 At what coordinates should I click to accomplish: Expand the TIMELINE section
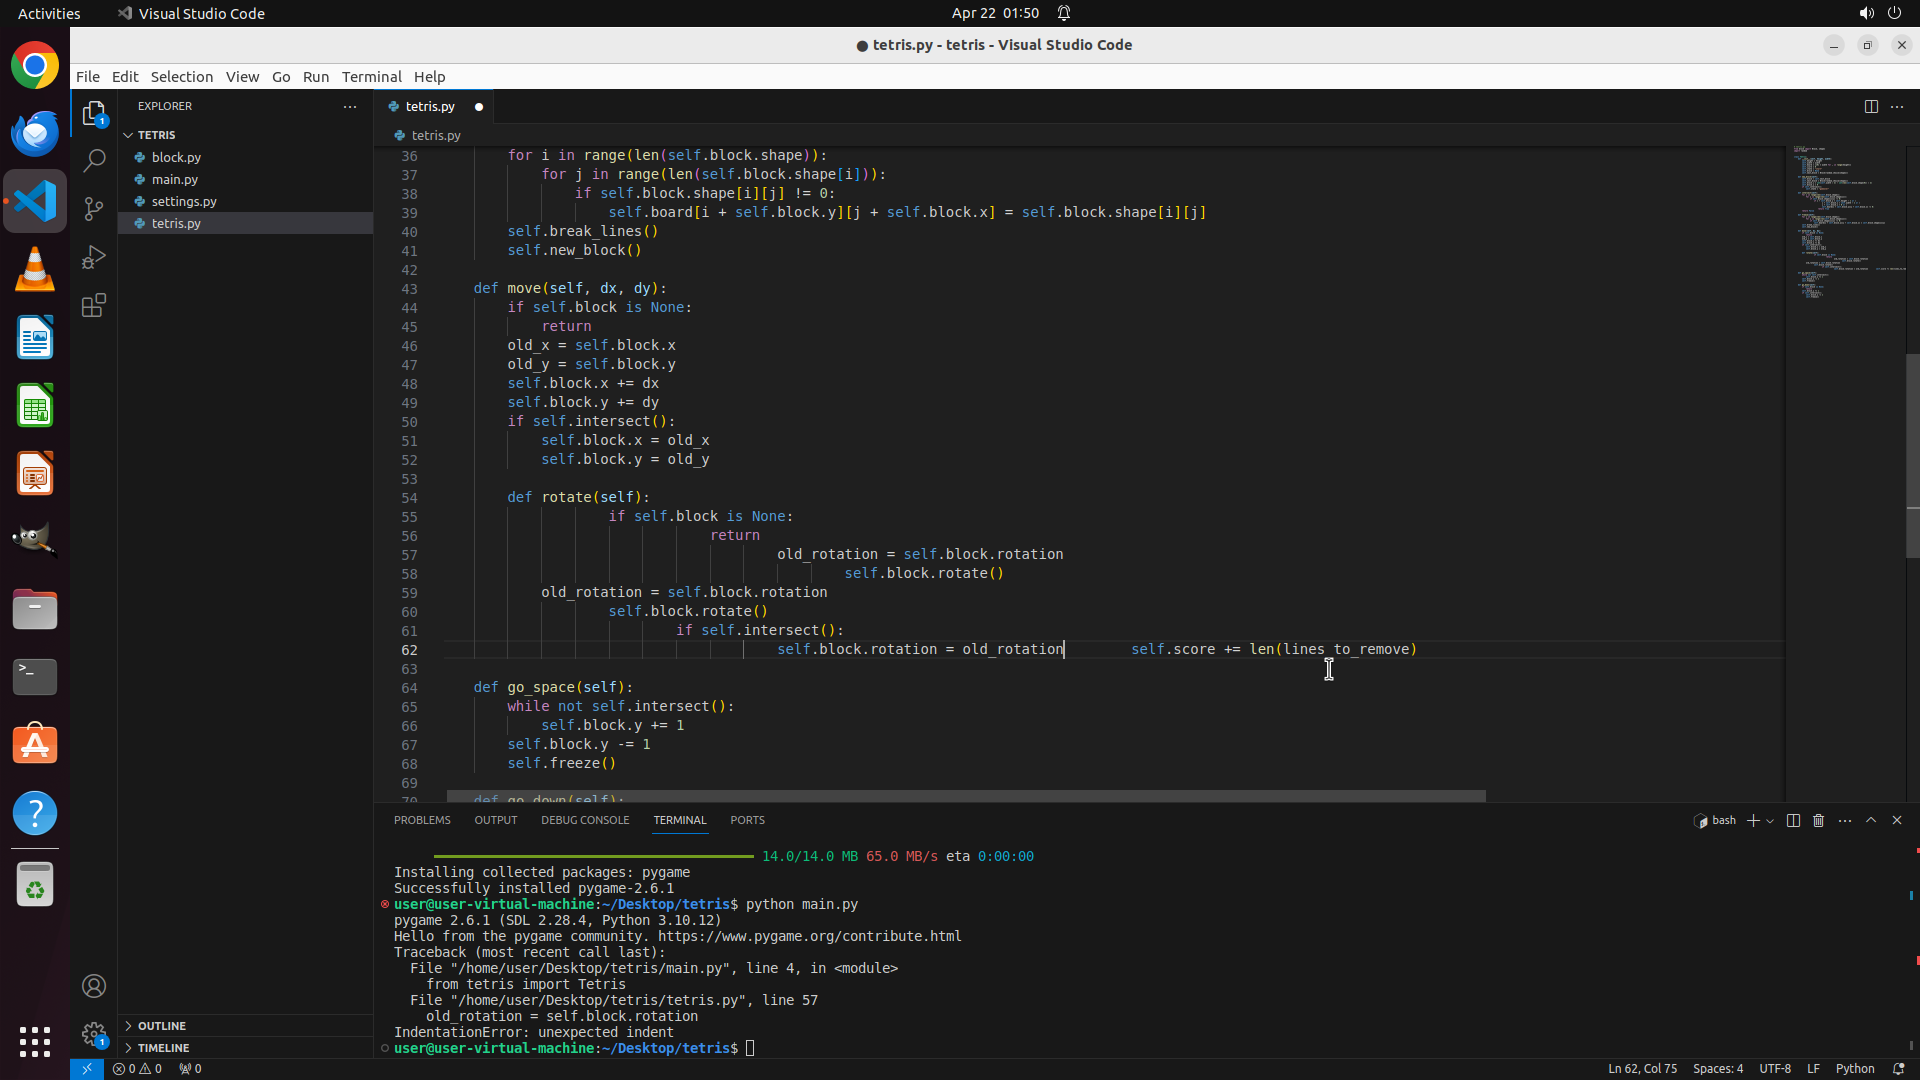163,1048
